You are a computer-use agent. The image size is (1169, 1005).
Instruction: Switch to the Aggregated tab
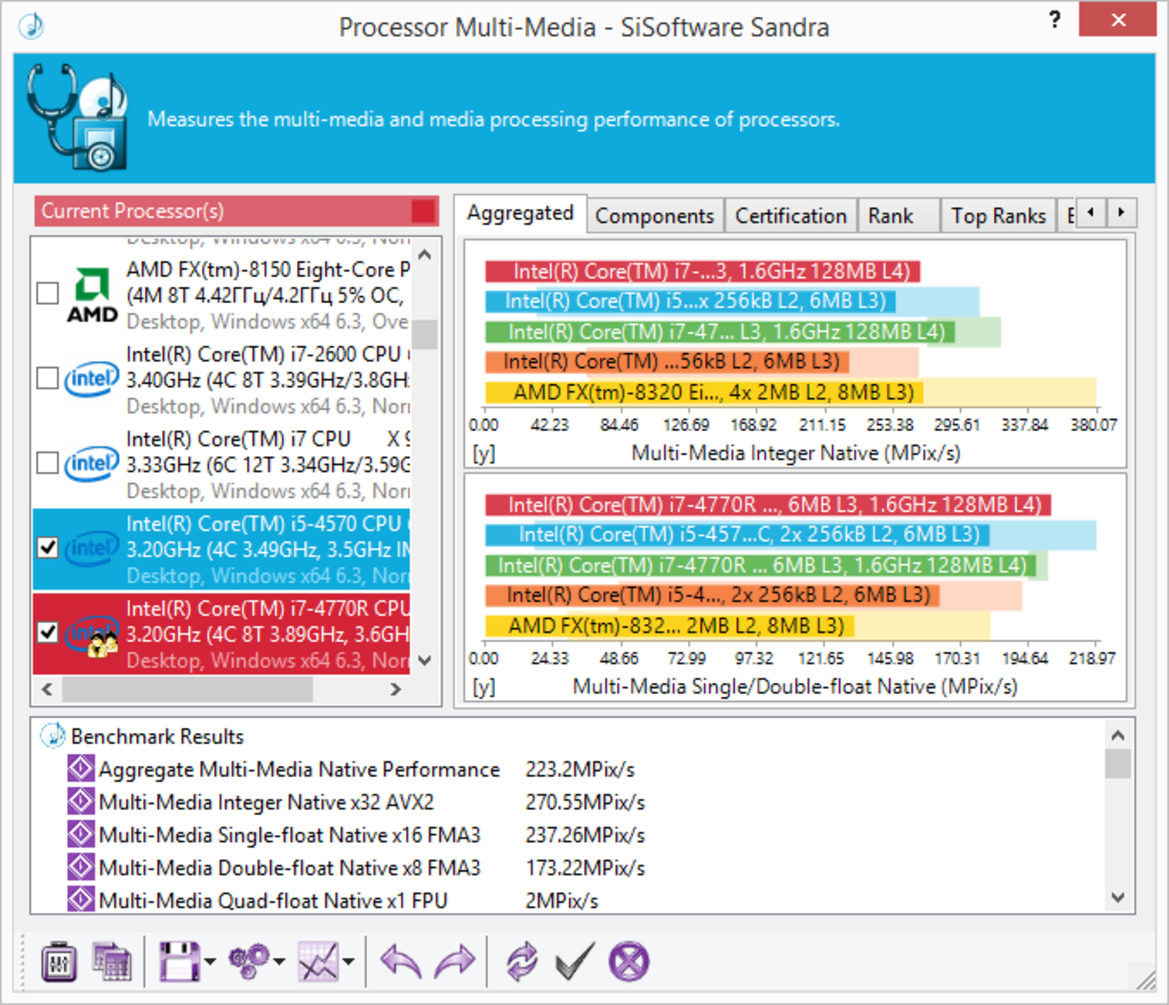point(520,214)
